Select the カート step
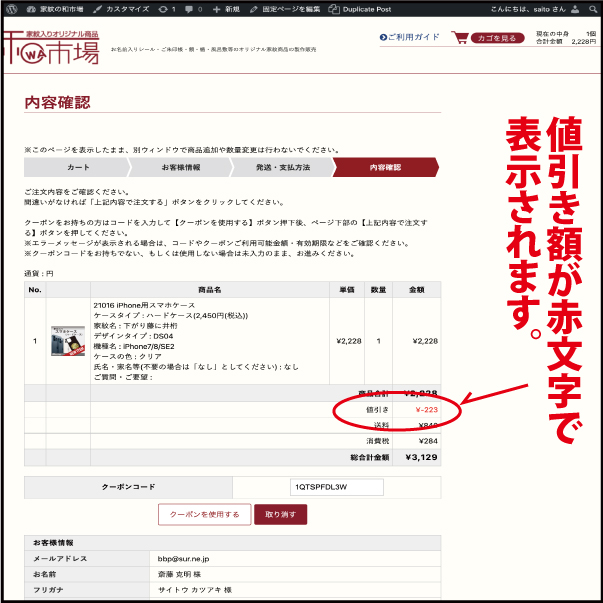603x603 pixels. (x=77, y=167)
